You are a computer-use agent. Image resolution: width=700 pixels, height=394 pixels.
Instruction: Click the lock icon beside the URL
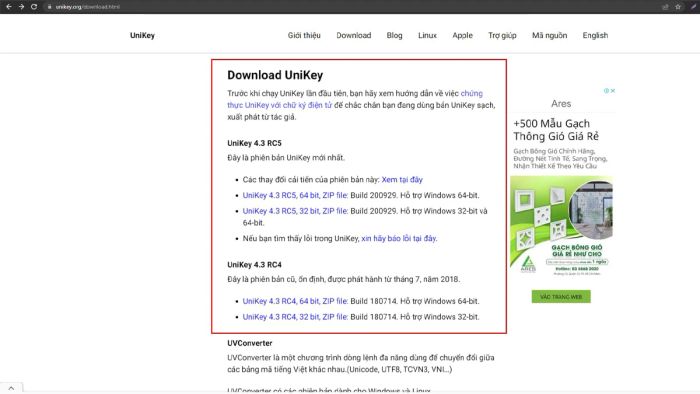coord(50,7)
